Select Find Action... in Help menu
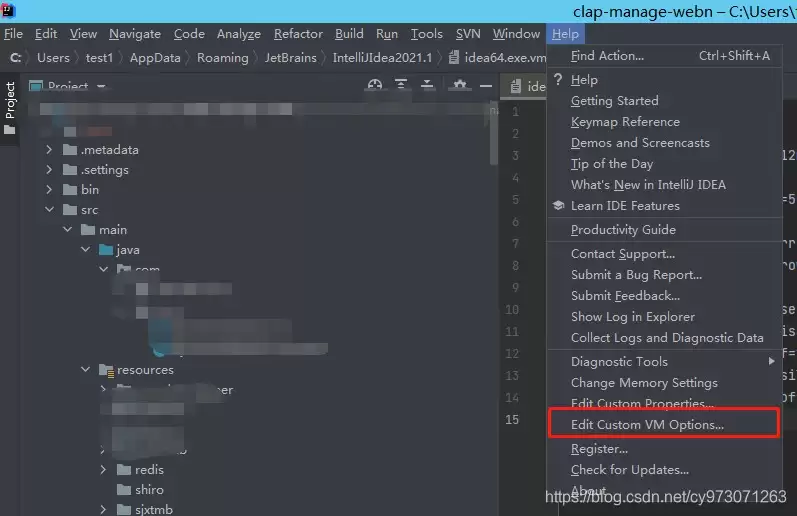The width and height of the screenshot is (797, 516). [664, 55]
